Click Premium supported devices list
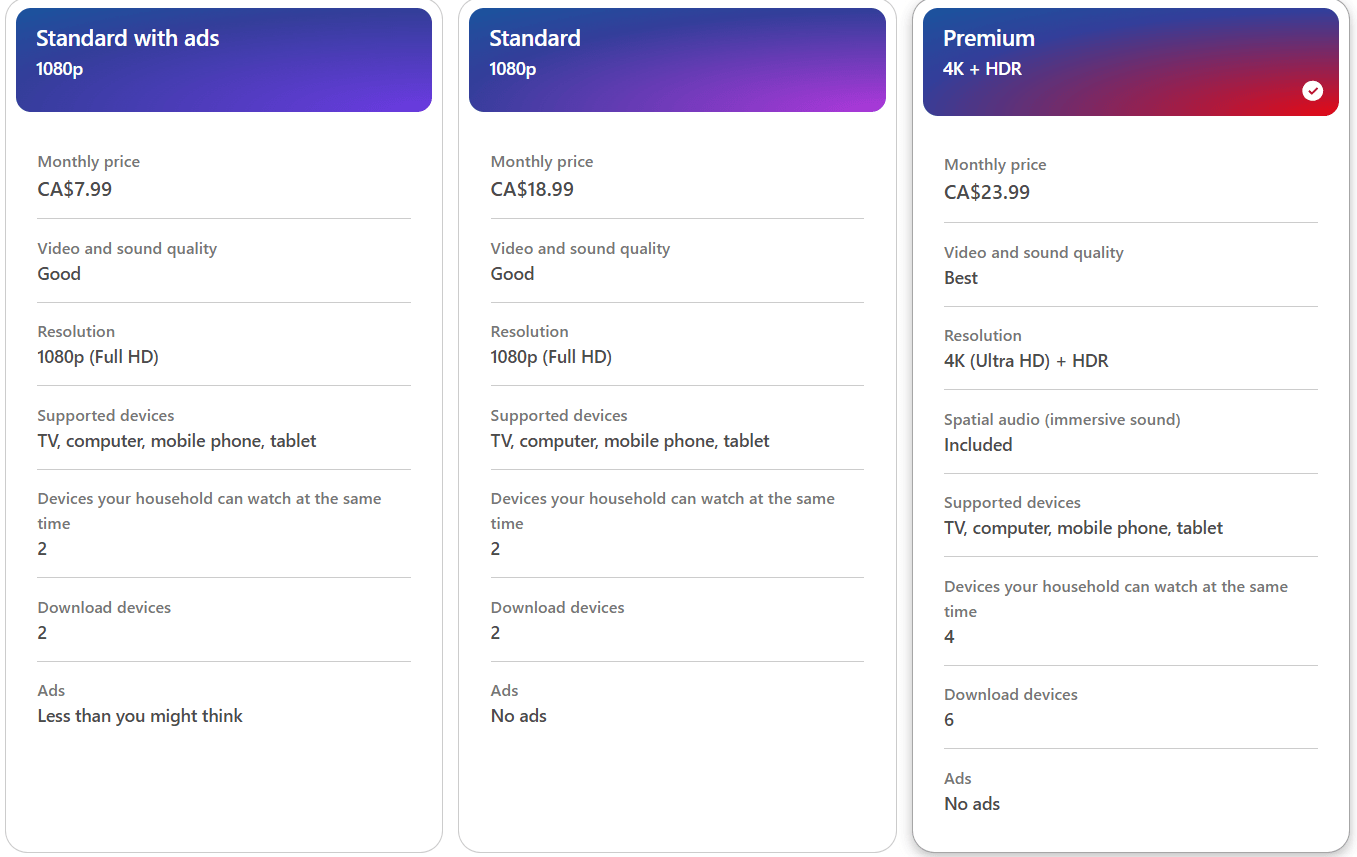 click(x=1083, y=528)
